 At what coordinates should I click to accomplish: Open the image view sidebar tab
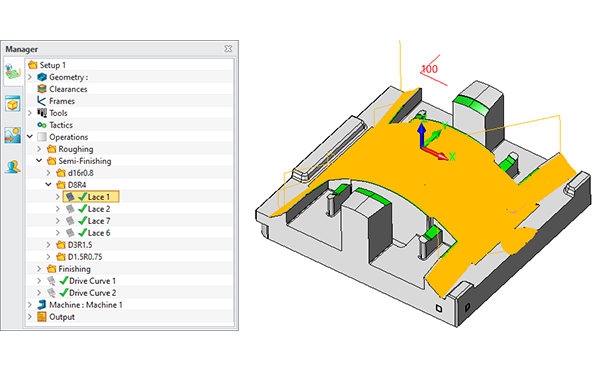(13, 135)
